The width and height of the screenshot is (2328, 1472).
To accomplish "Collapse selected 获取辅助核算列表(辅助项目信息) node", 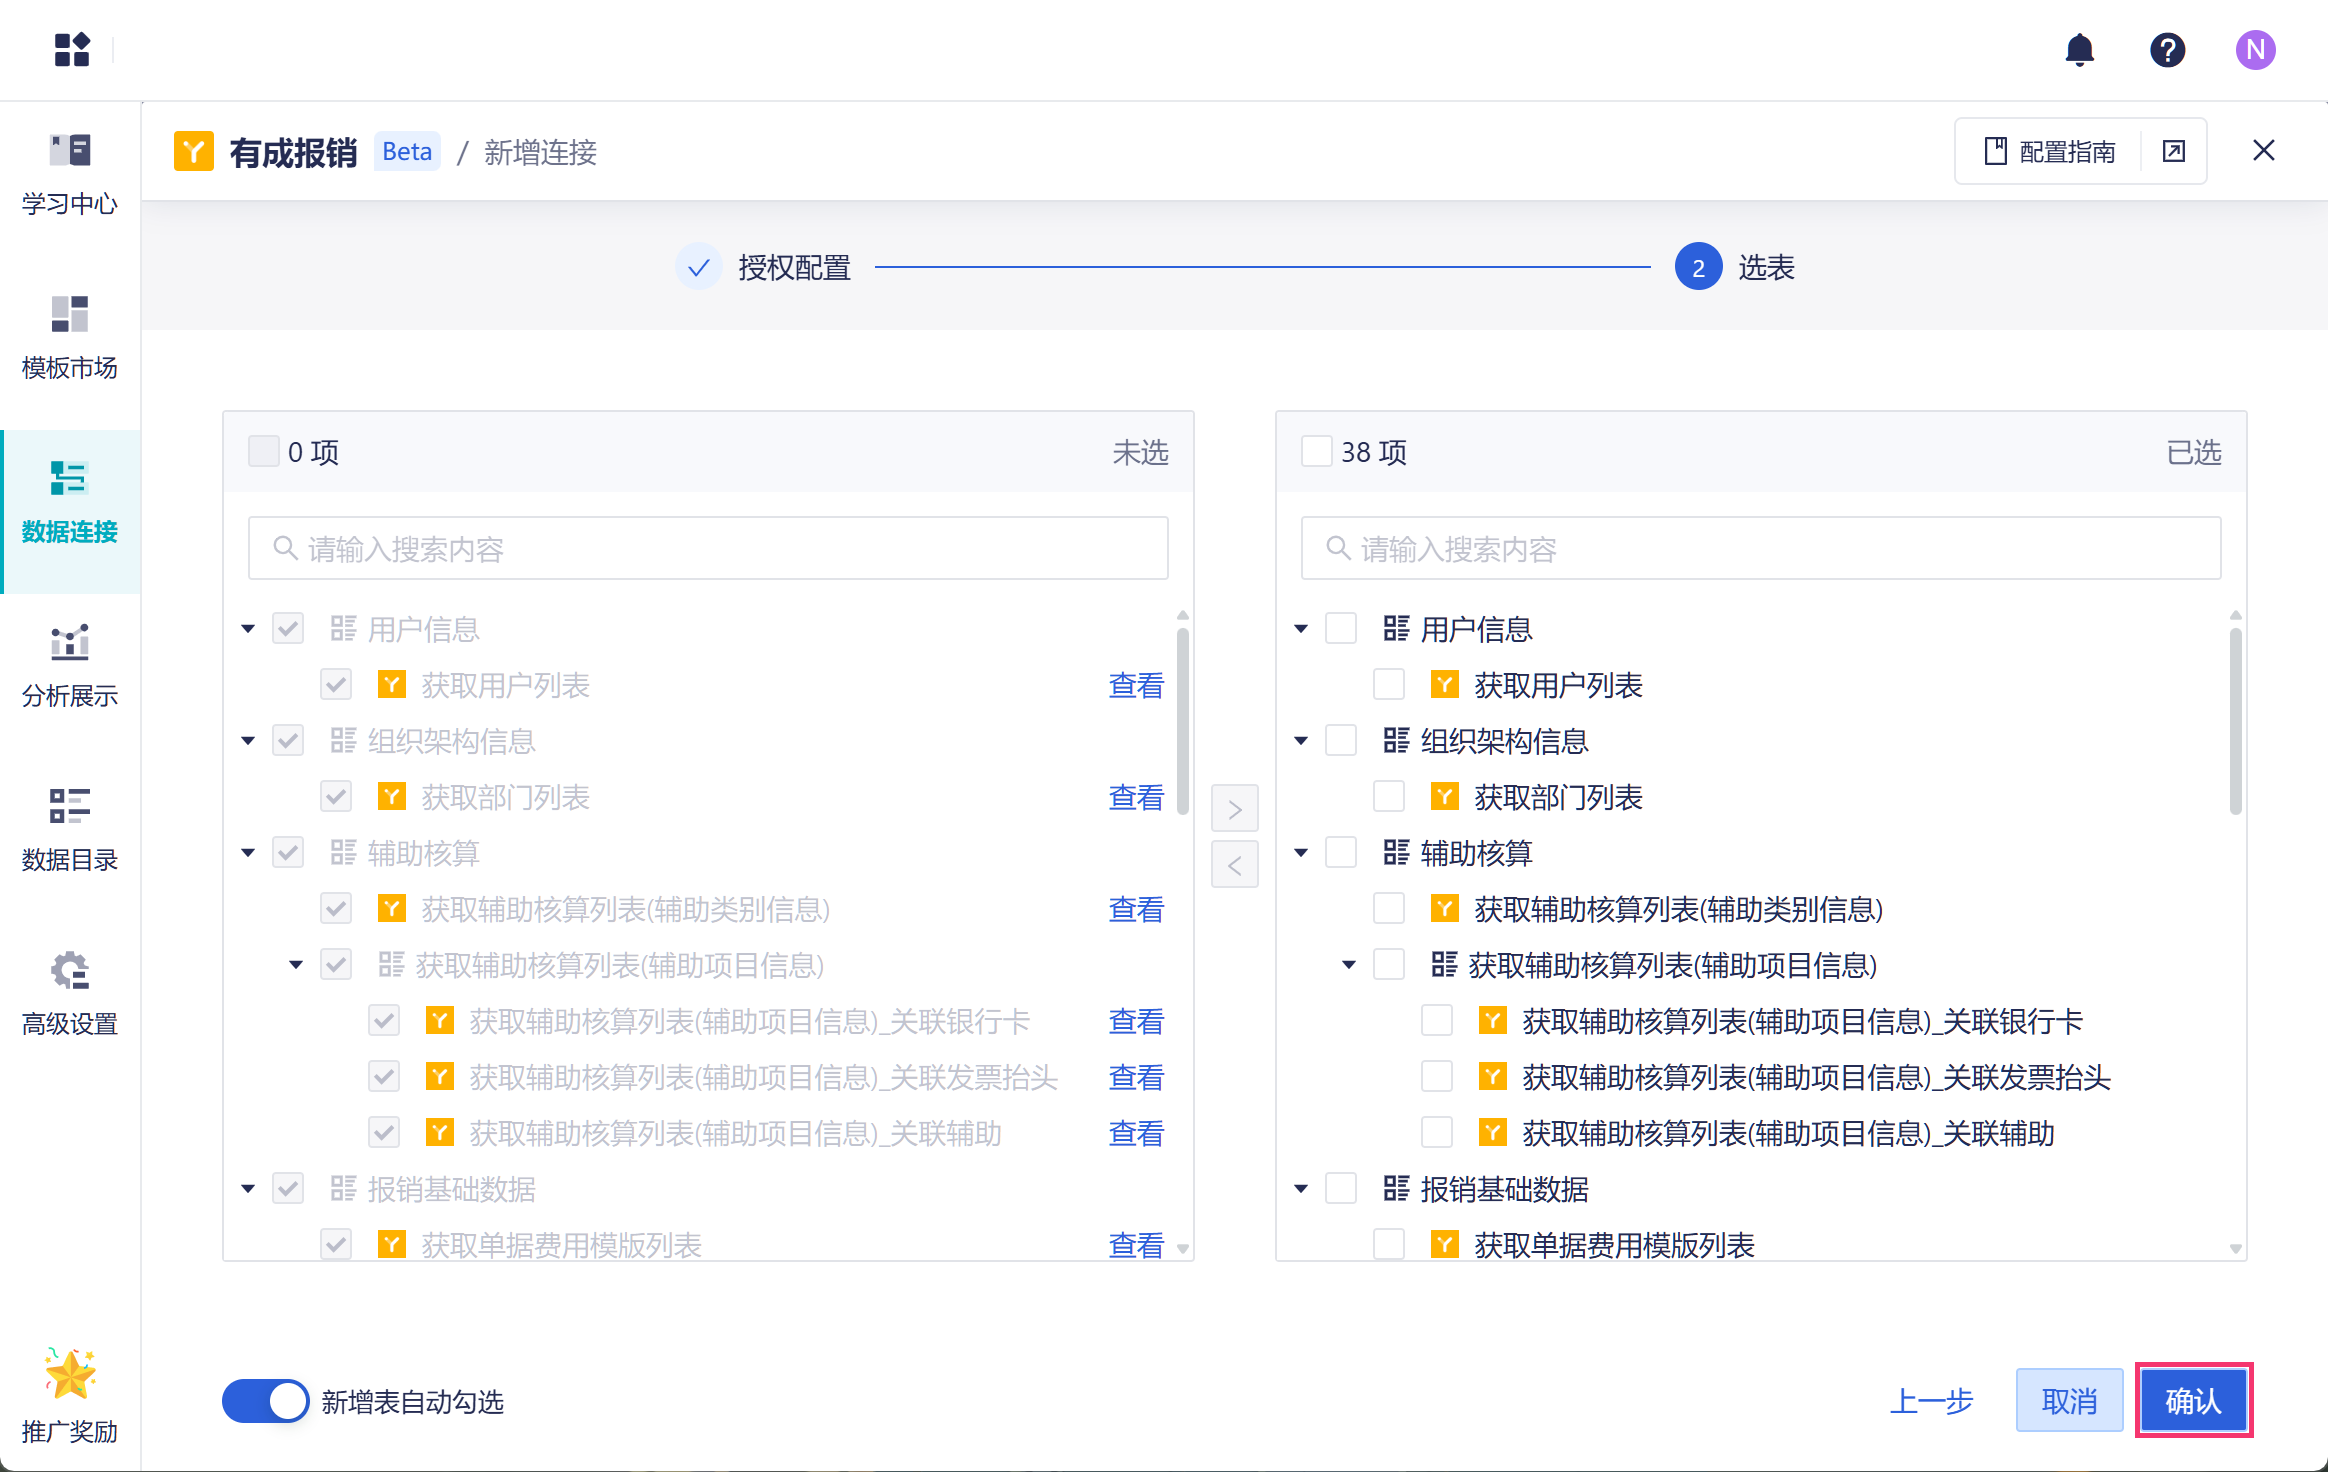I will point(1349,965).
